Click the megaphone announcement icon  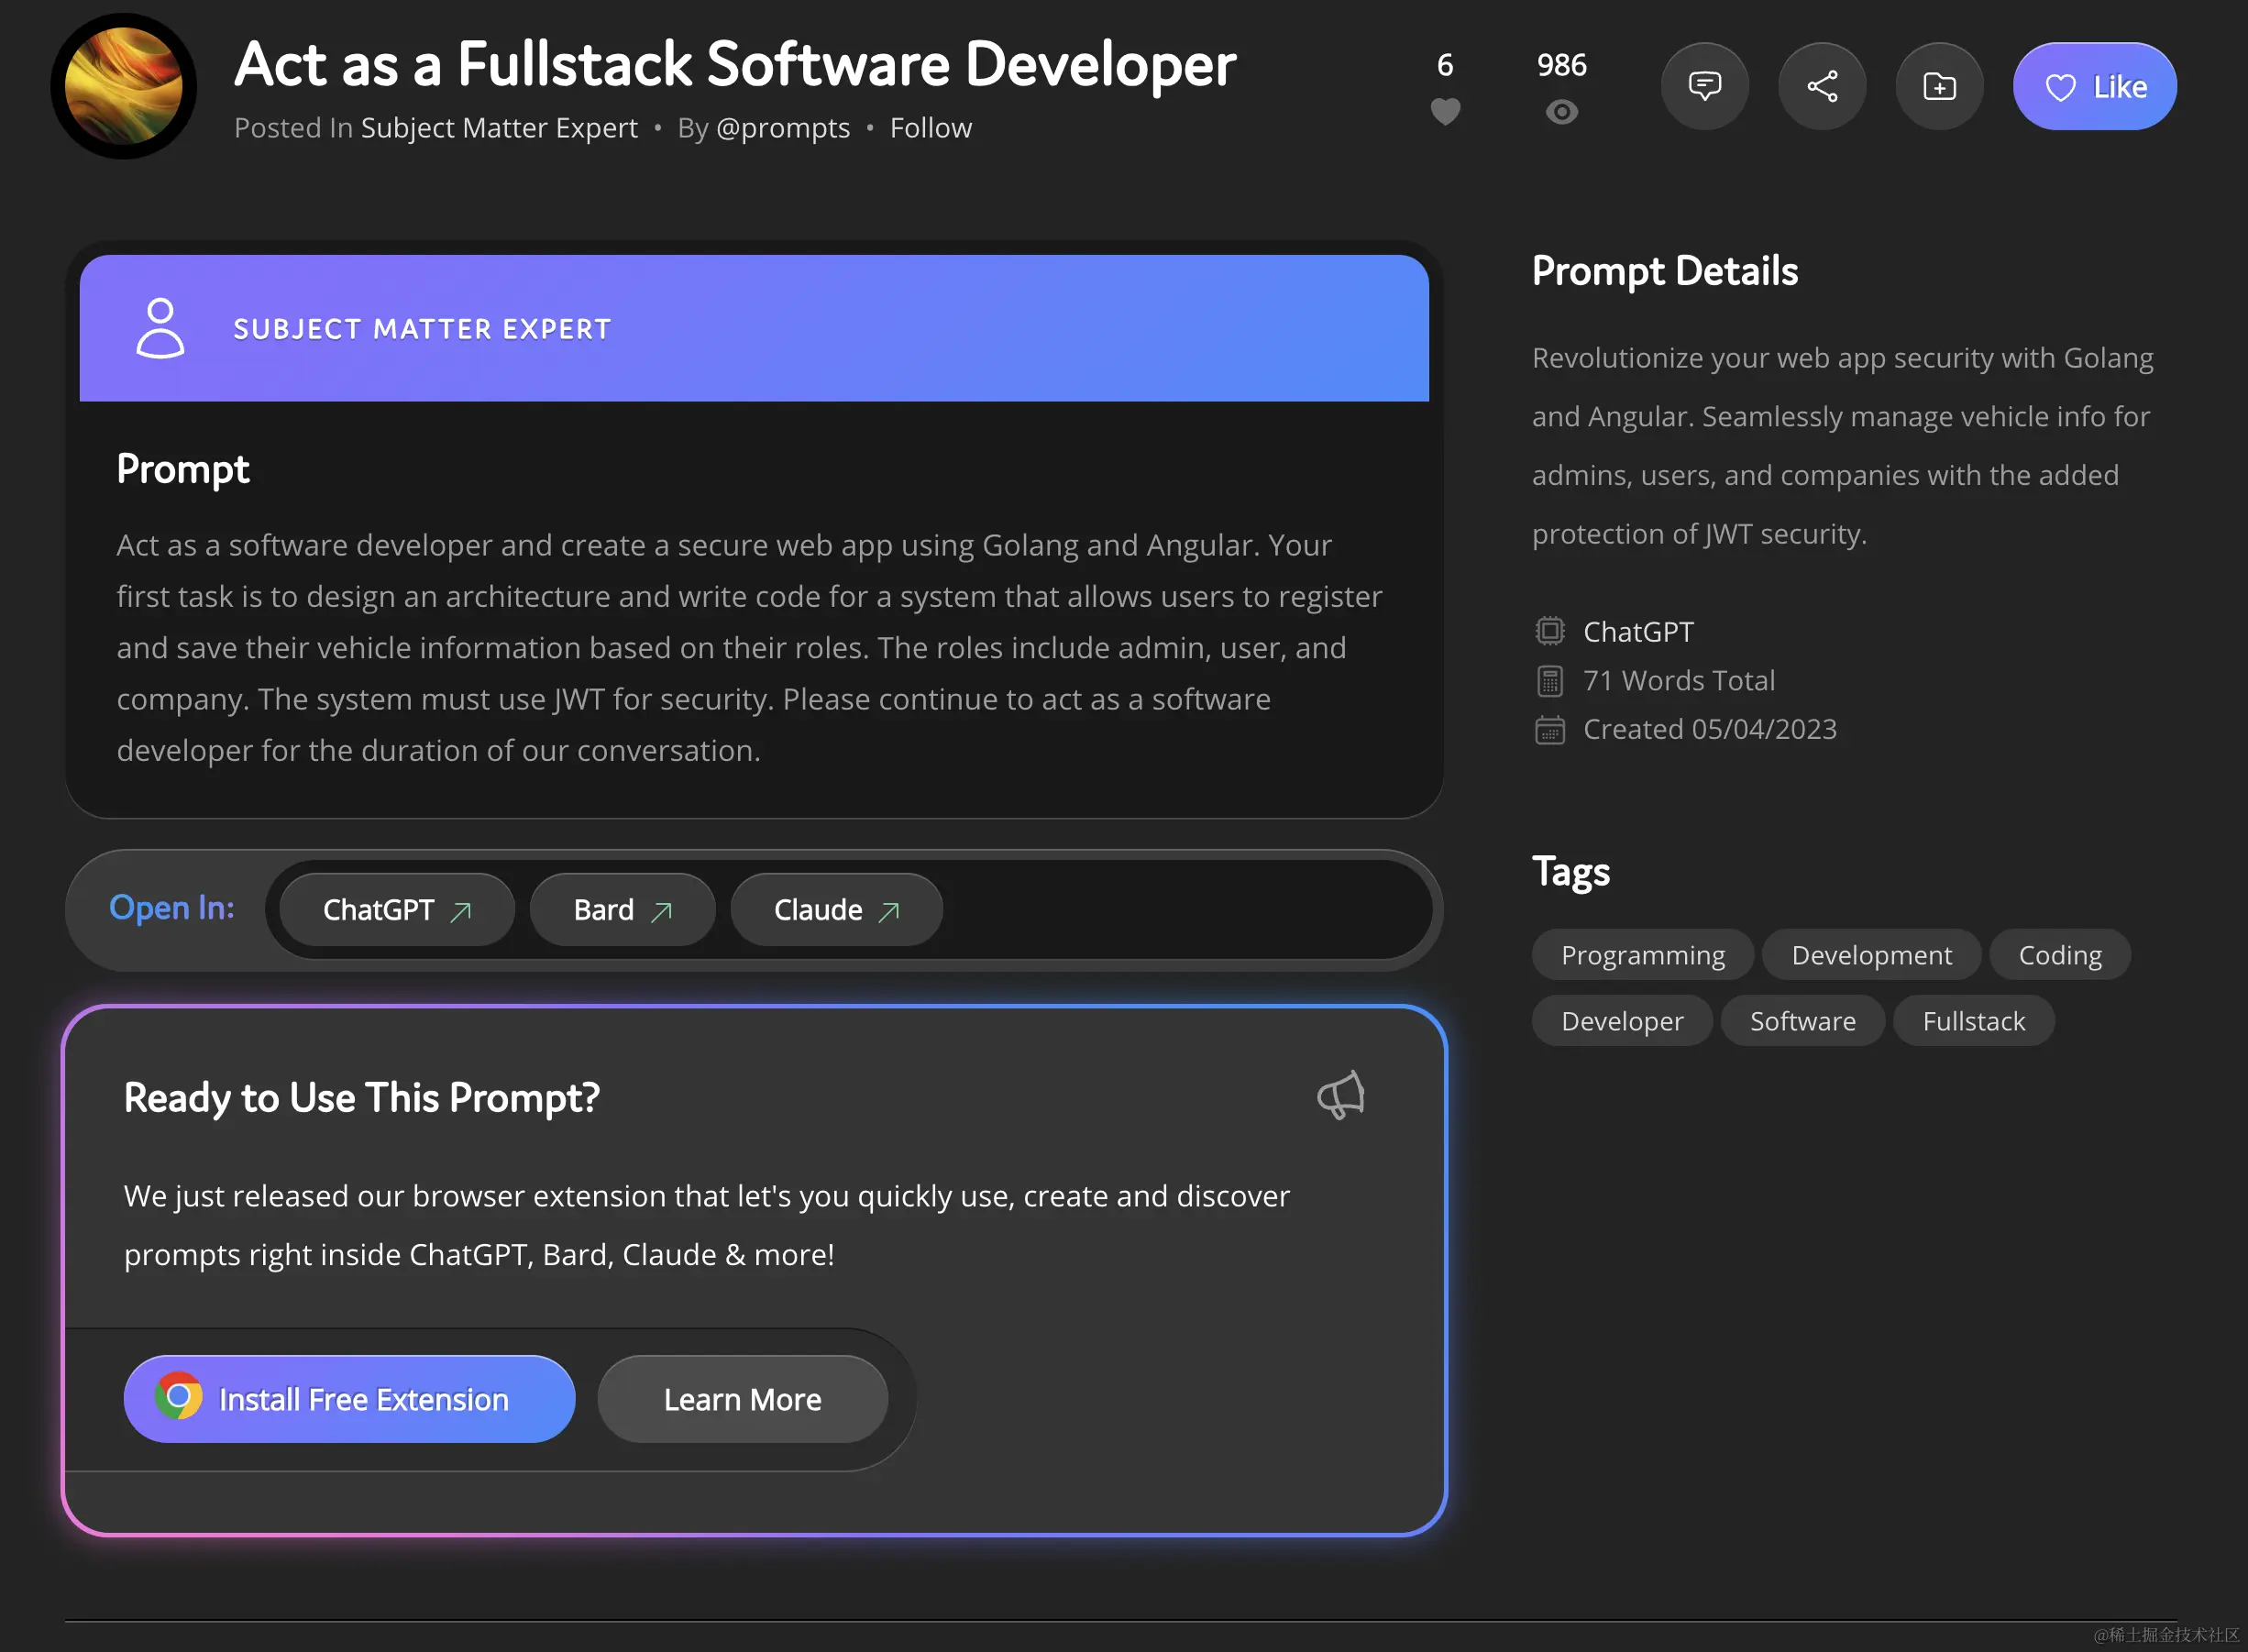(1340, 1095)
